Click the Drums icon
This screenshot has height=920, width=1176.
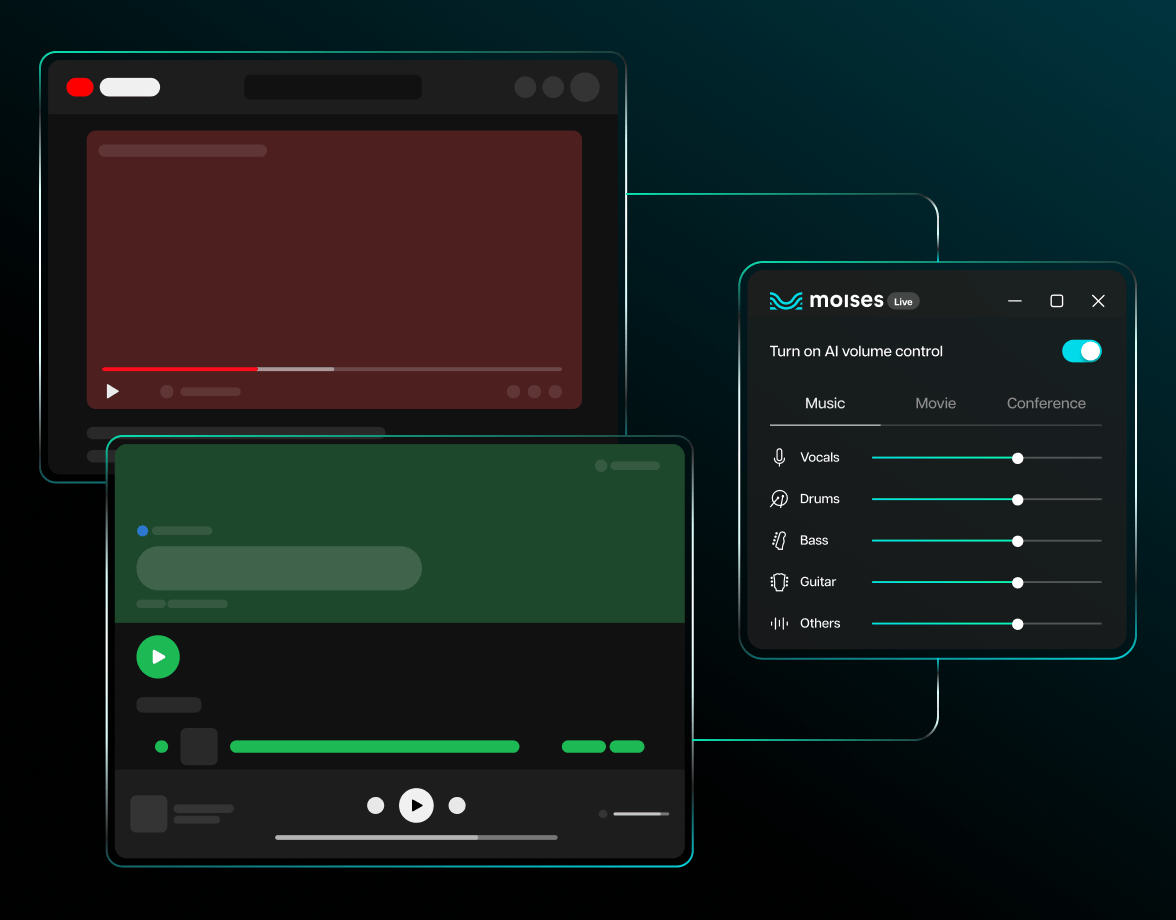779,499
